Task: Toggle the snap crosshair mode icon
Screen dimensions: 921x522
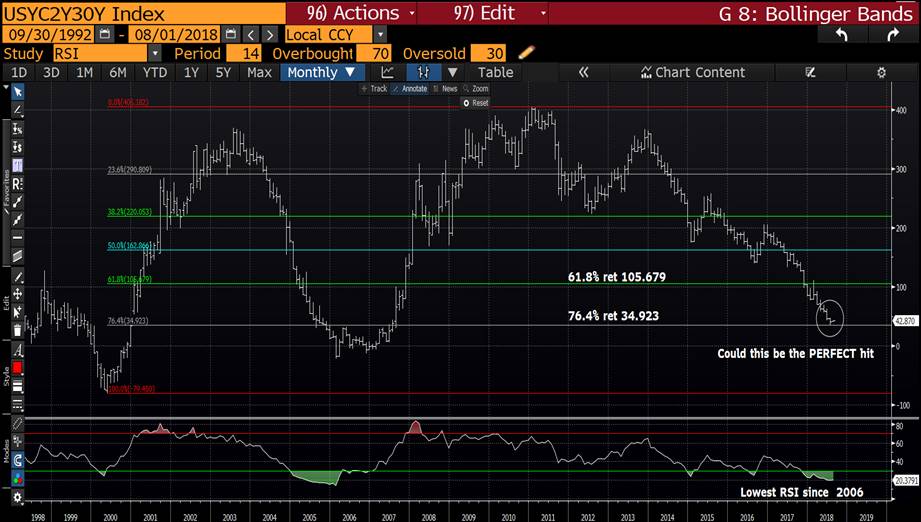Action: click(18, 441)
